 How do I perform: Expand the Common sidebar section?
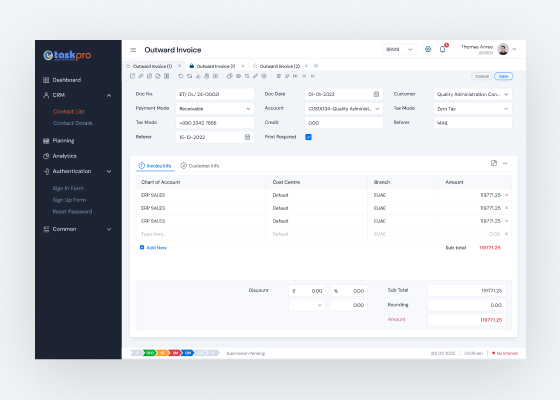click(x=109, y=229)
